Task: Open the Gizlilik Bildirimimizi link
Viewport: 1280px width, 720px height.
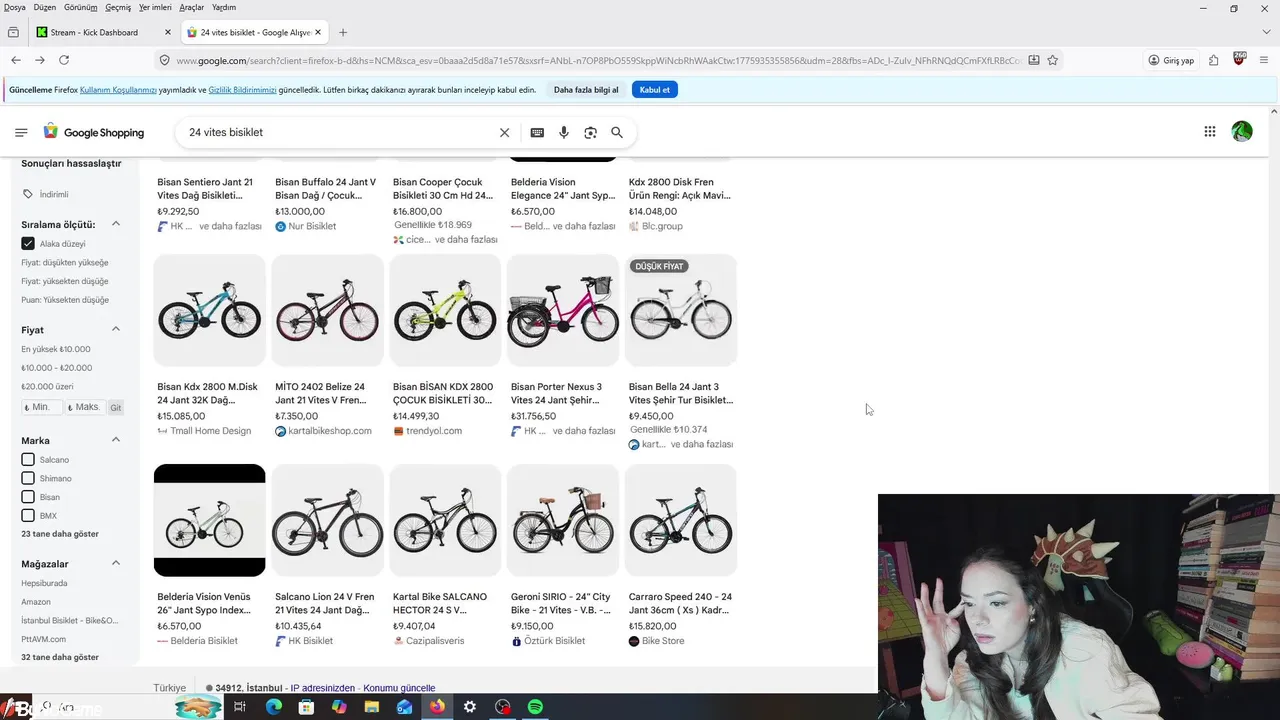Action: (242, 90)
